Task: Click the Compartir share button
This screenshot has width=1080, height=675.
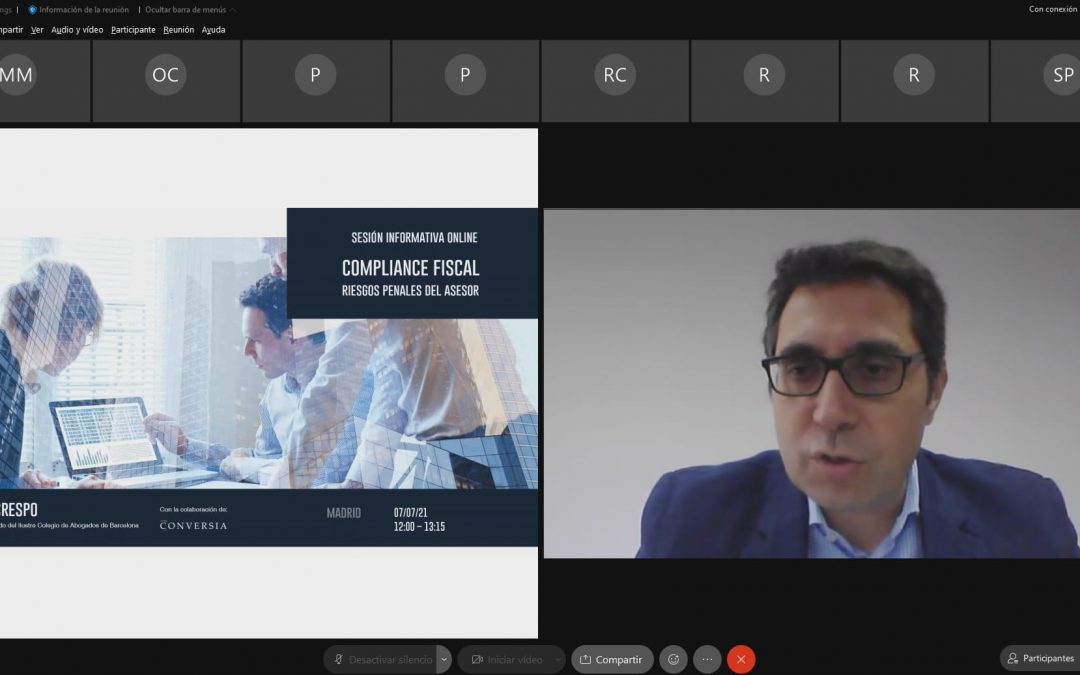Action: coord(612,659)
